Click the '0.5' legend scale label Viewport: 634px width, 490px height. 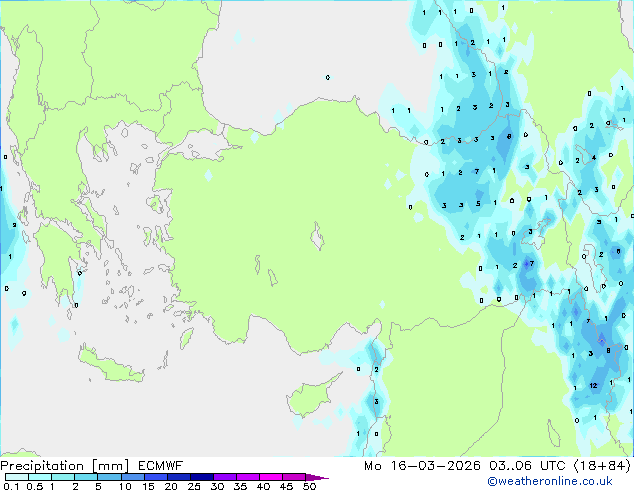pos(34,486)
